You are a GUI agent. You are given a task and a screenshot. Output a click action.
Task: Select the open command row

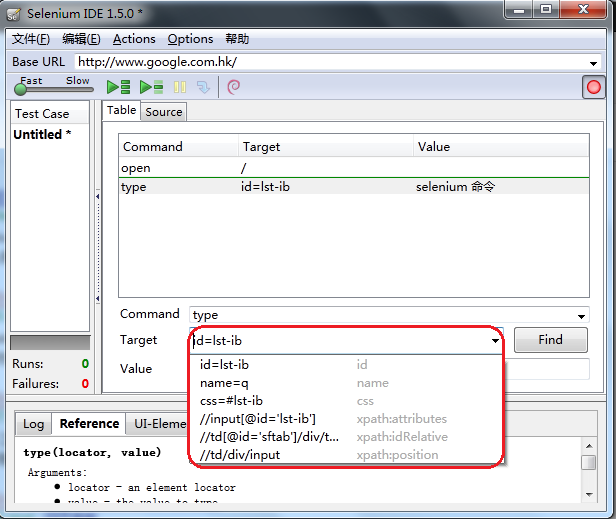[x=354, y=168]
